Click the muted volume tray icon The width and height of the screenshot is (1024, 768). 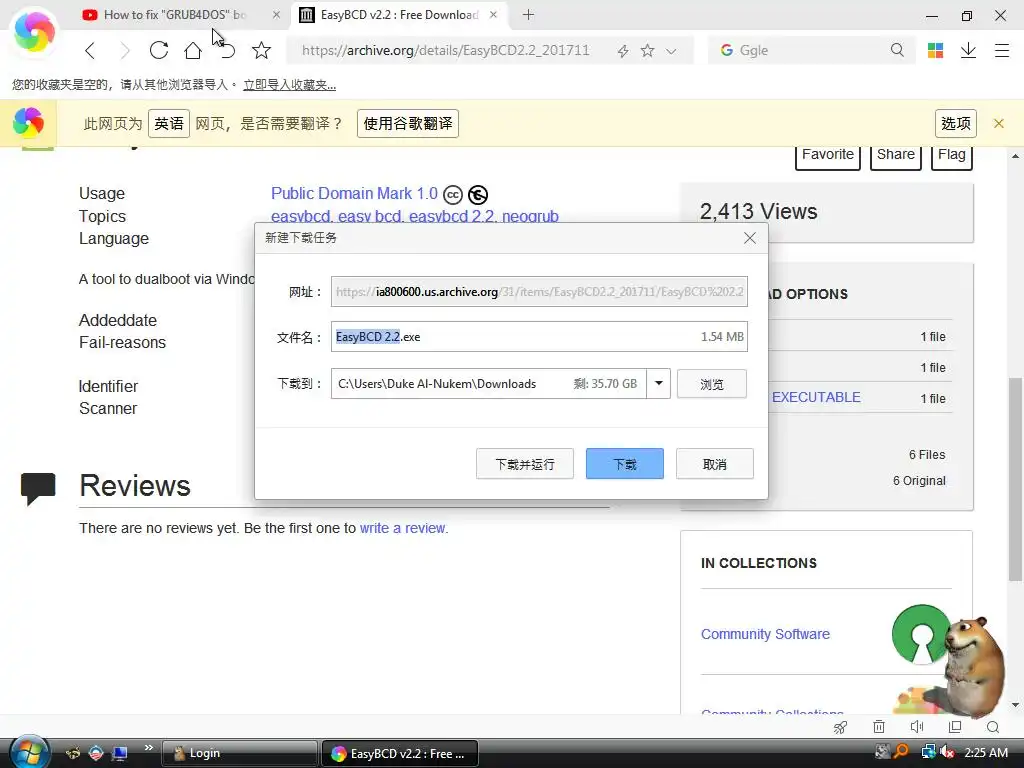pyautogui.click(x=947, y=752)
